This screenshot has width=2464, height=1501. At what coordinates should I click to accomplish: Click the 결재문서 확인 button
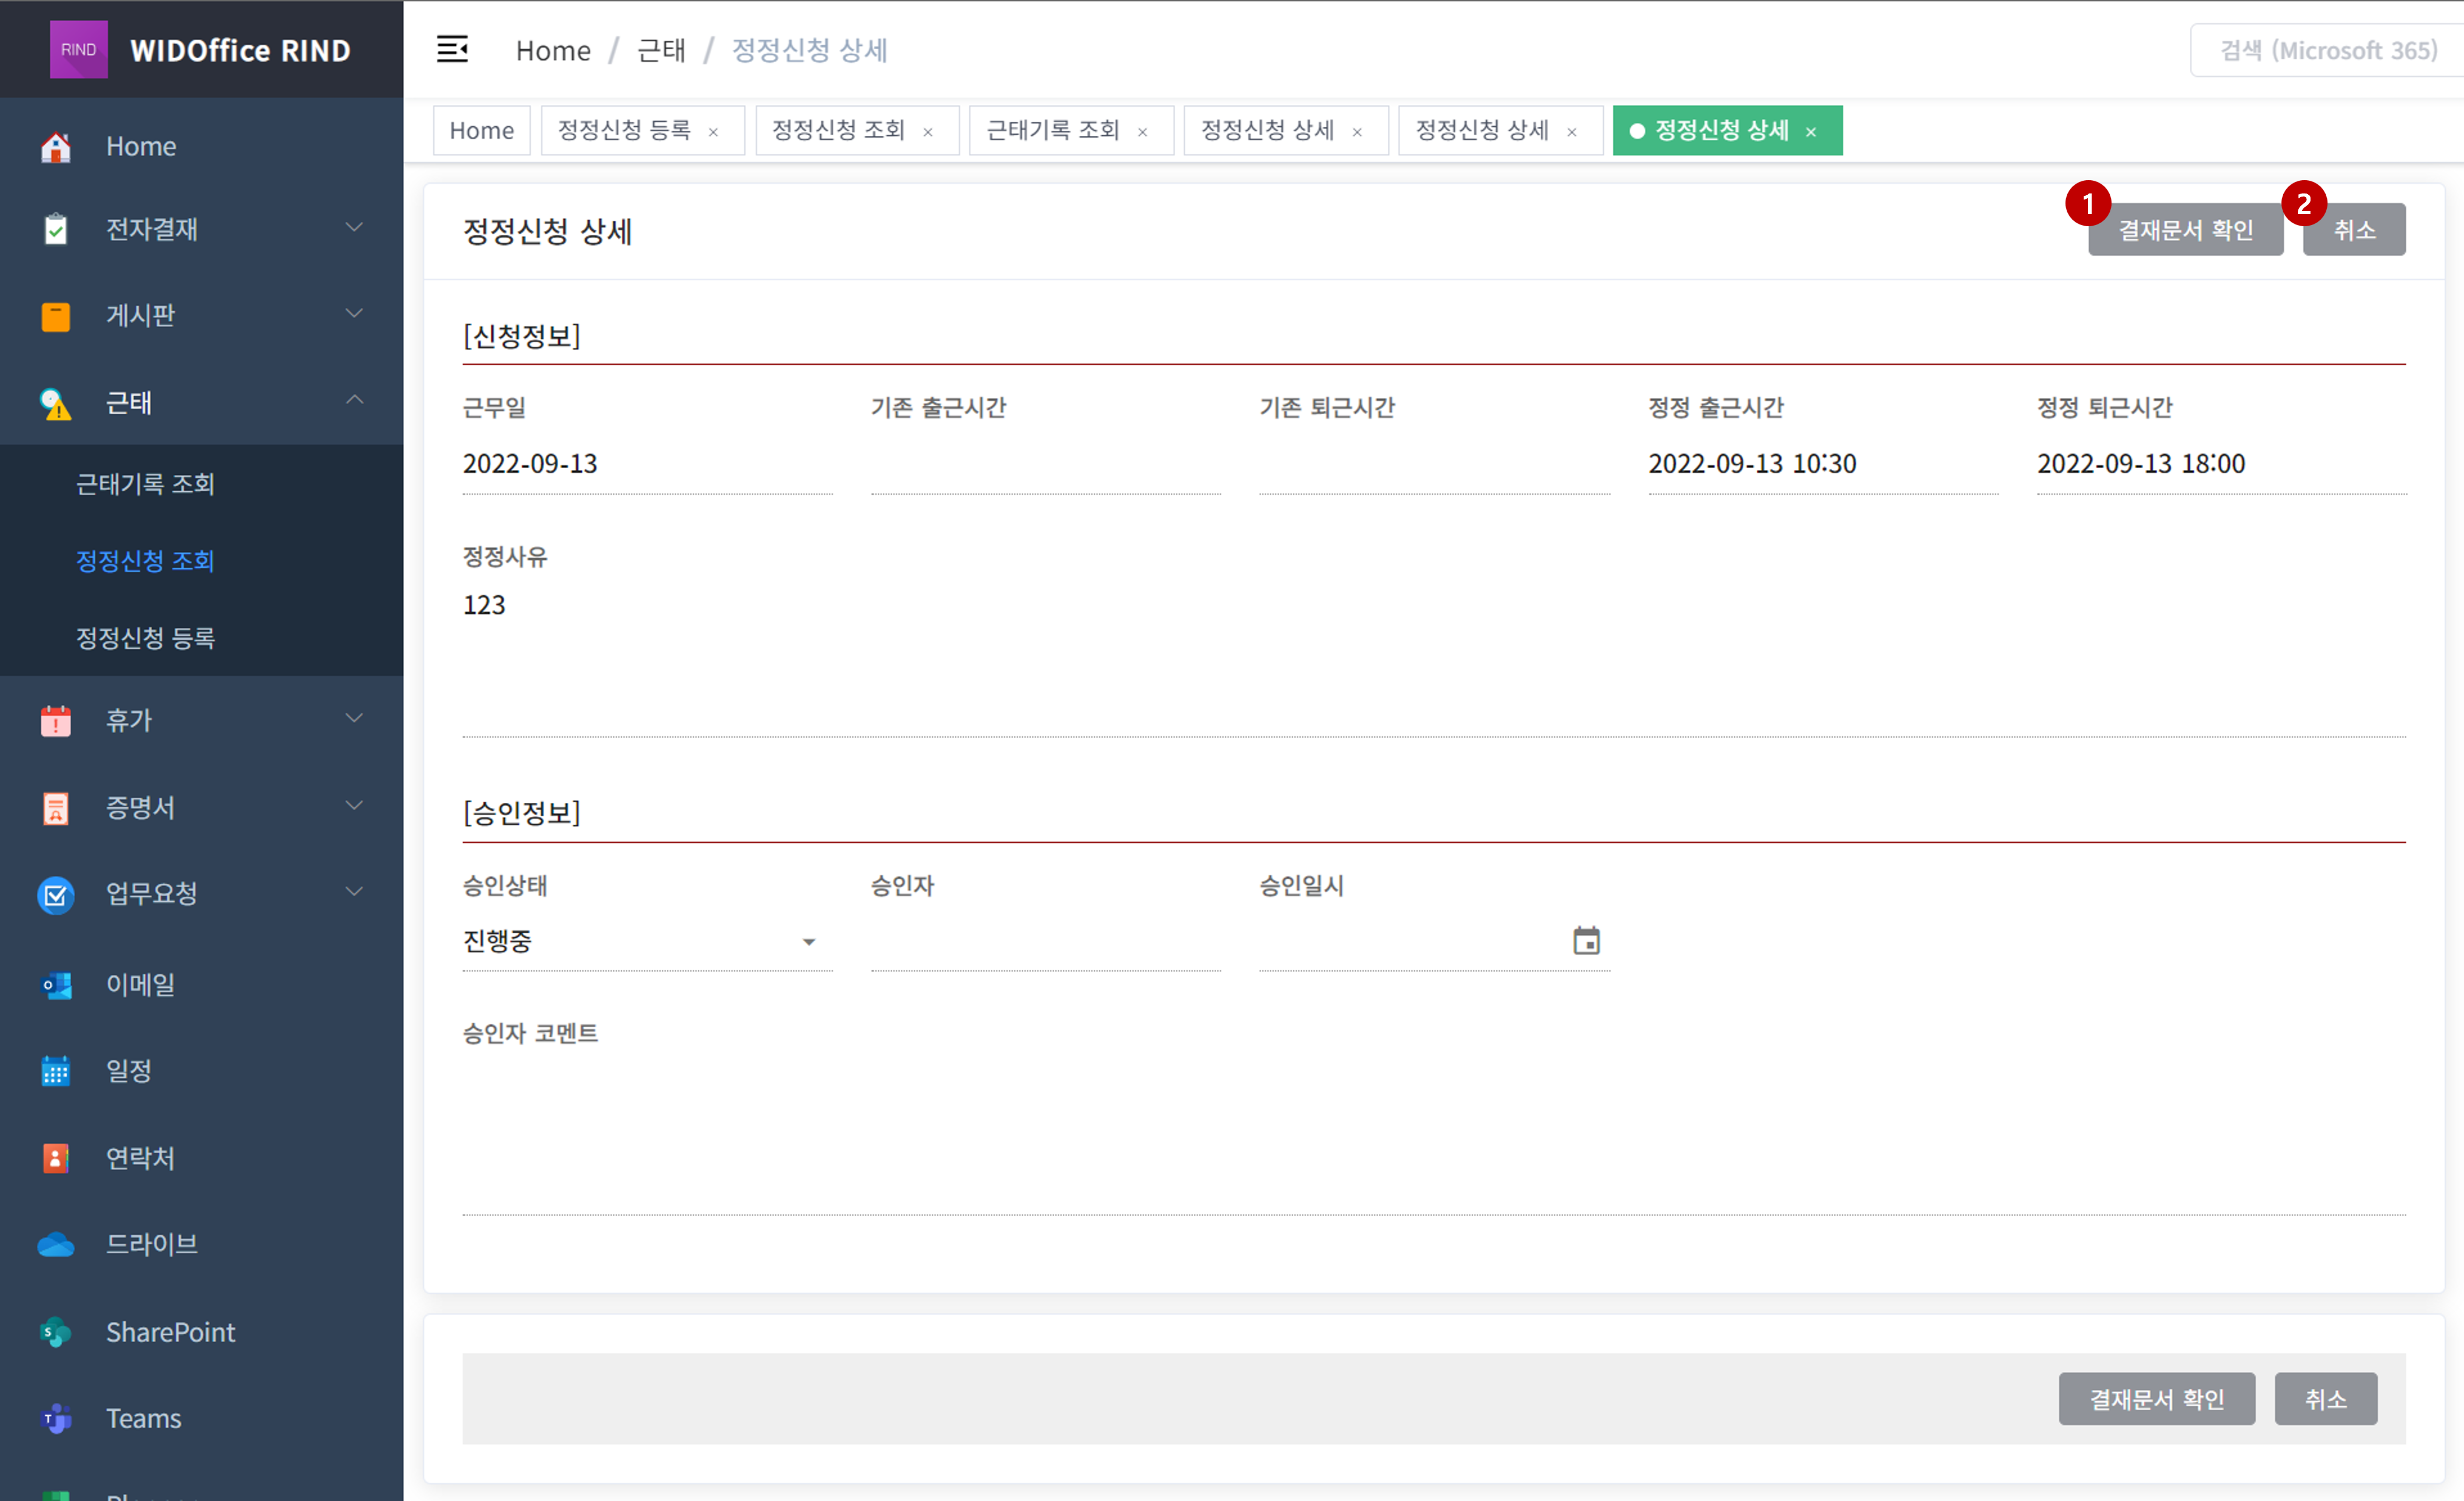tap(2185, 229)
